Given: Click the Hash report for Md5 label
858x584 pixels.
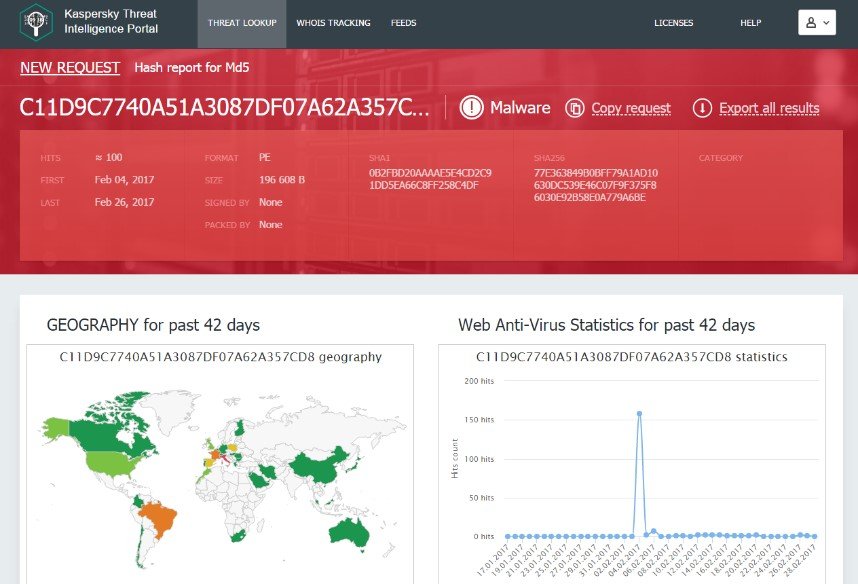Looking at the screenshot, I should tap(192, 67).
